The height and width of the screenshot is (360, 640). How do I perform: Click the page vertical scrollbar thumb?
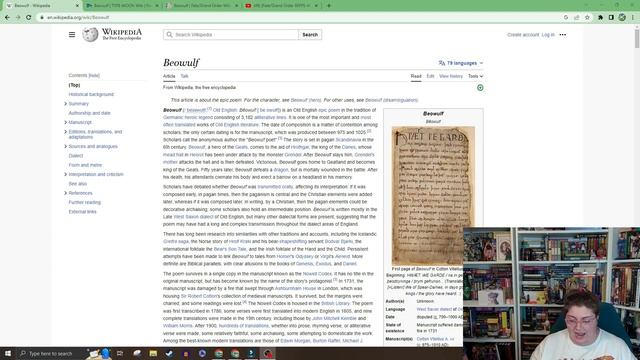point(637,38)
